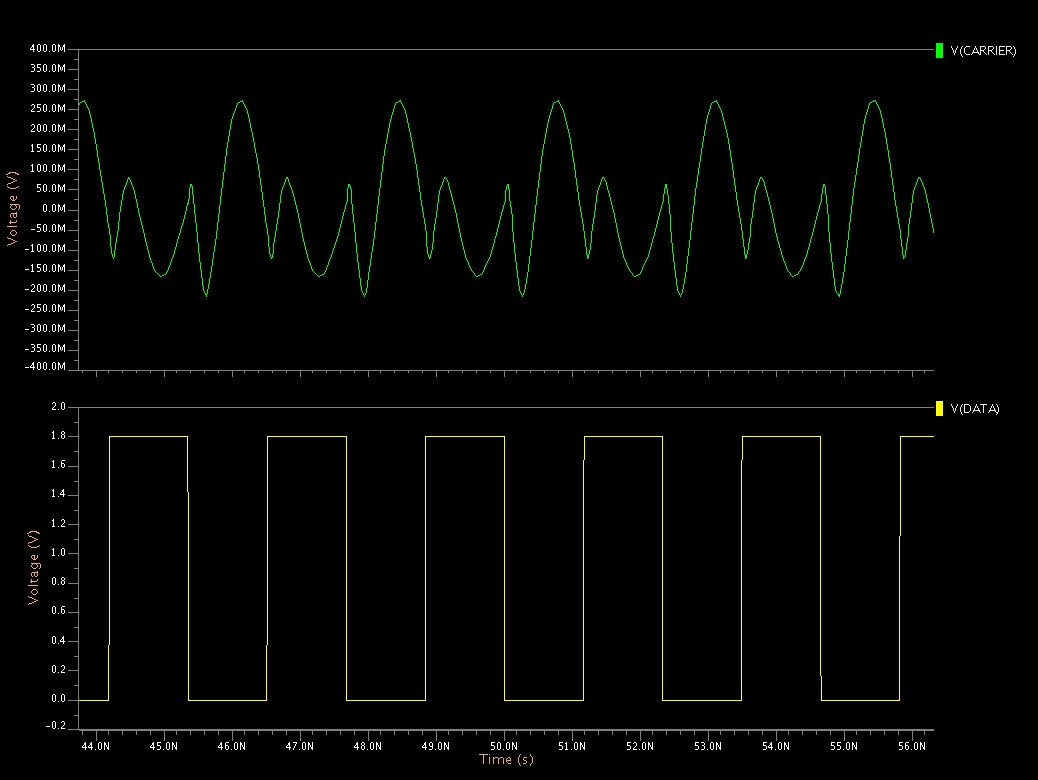Image resolution: width=1038 pixels, height=780 pixels.
Task: Click the -0.2 data voltage axis label
Action: 56,726
